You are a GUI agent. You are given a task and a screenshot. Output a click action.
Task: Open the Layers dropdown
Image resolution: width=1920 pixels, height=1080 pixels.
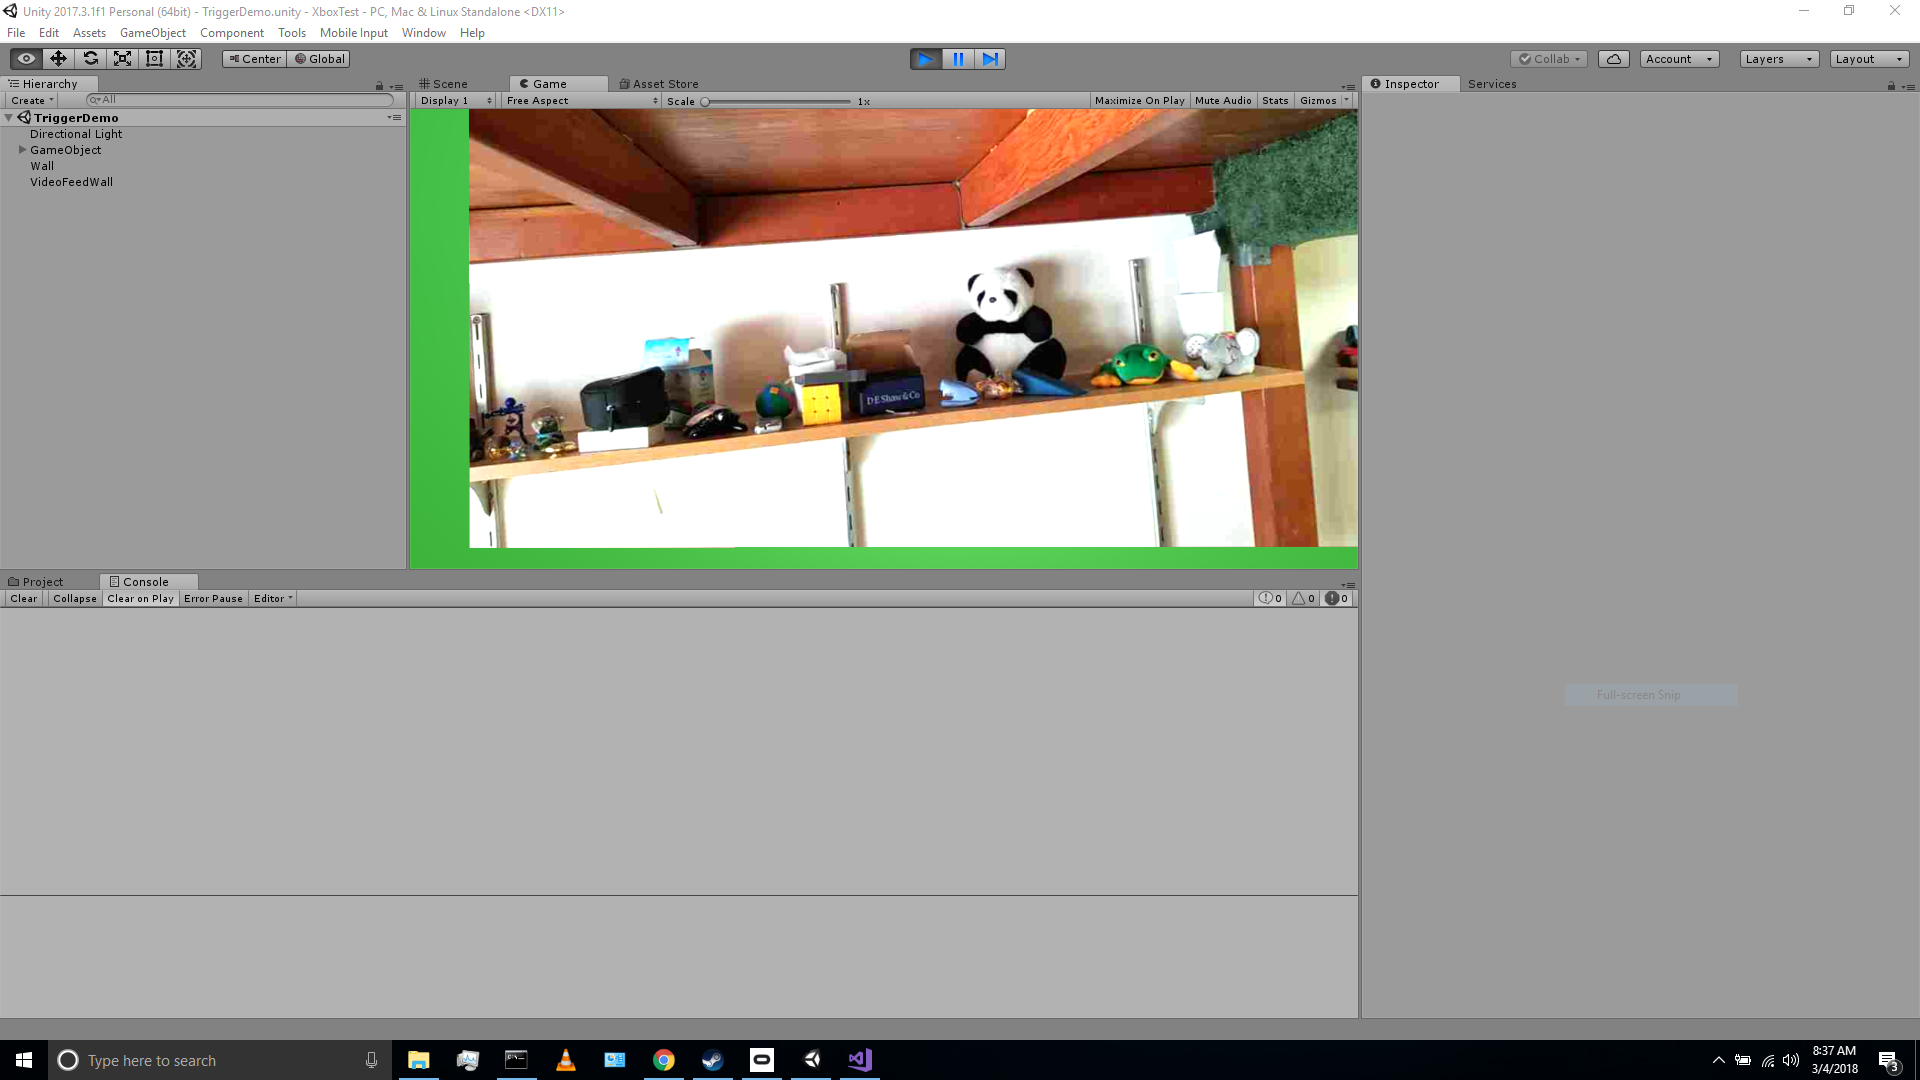(1778, 59)
